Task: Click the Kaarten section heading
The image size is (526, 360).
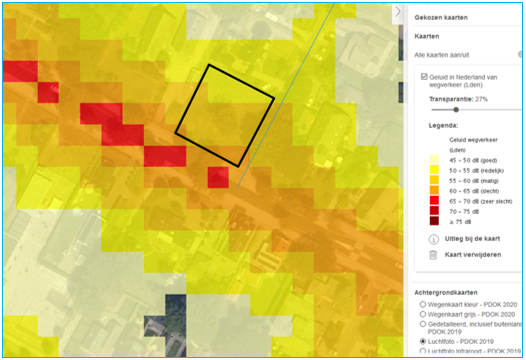Action: (427, 36)
